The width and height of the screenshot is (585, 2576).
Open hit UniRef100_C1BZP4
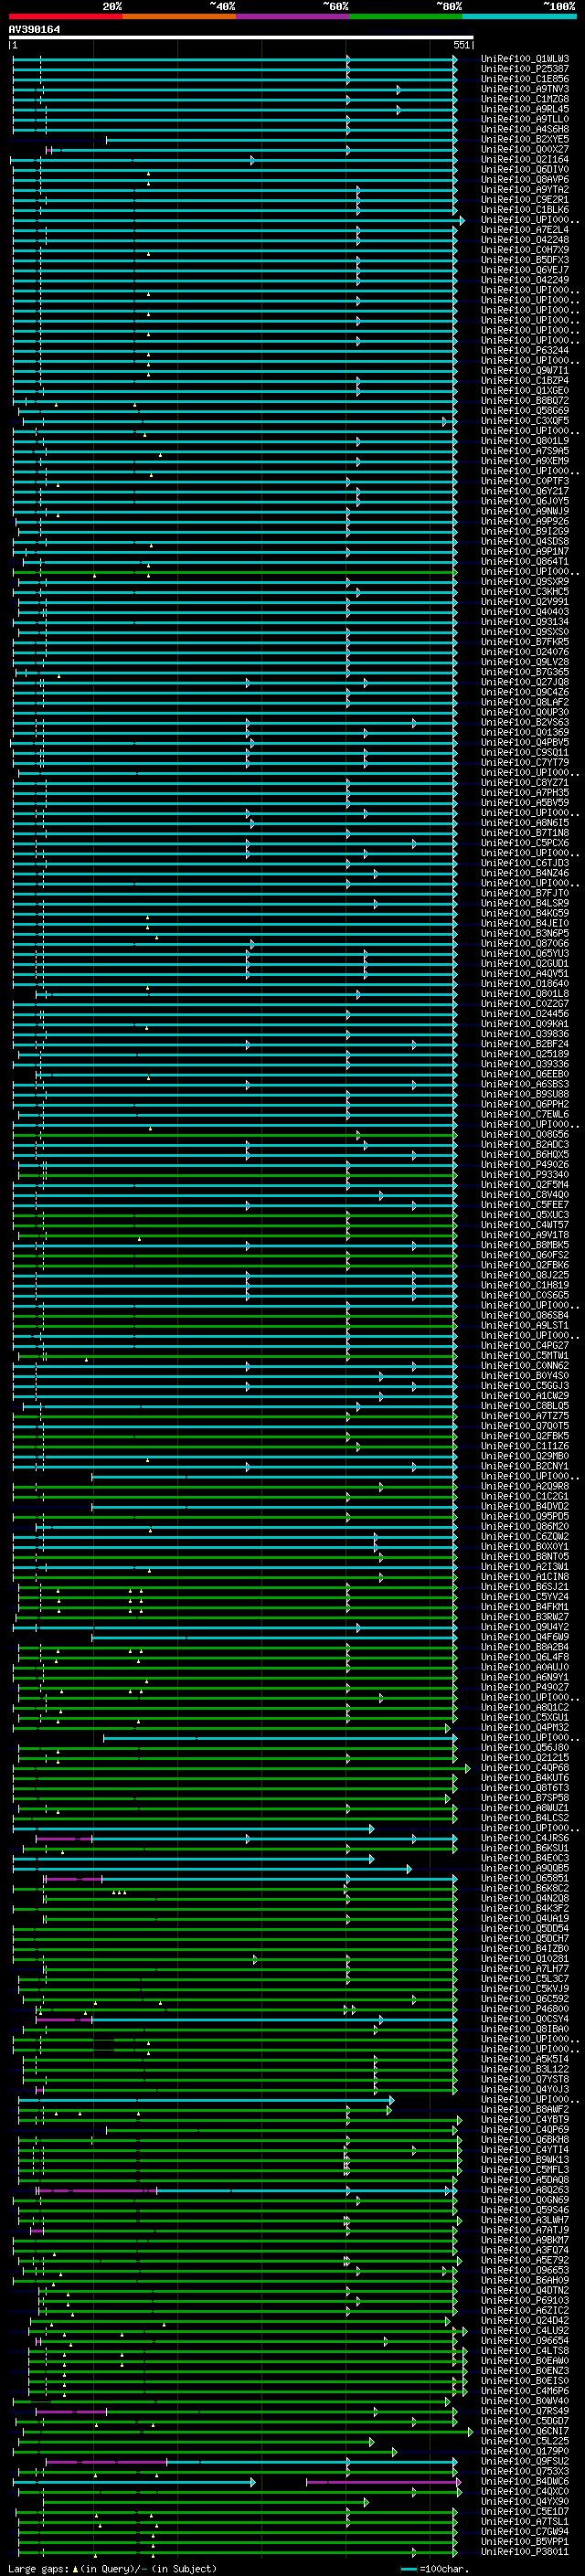pyautogui.click(x=525, y=380)
